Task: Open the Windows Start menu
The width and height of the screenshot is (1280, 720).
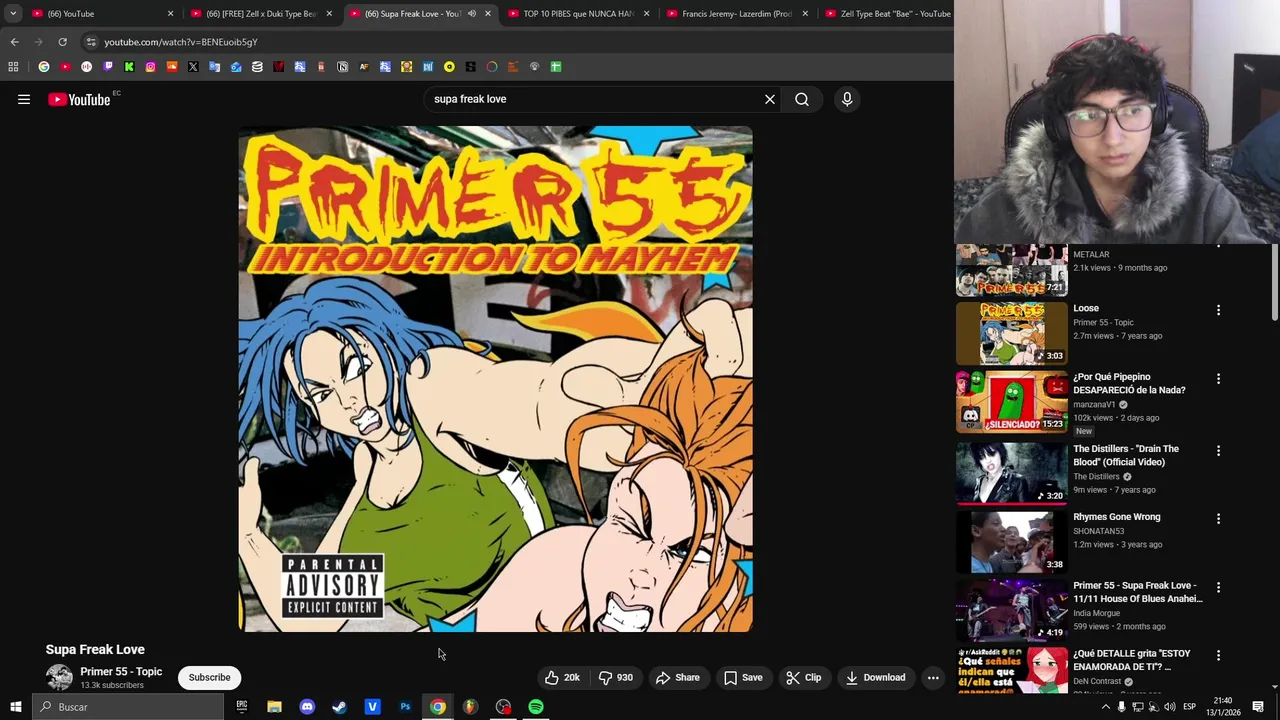Action: pyautogui.click(x=15, y=707)
